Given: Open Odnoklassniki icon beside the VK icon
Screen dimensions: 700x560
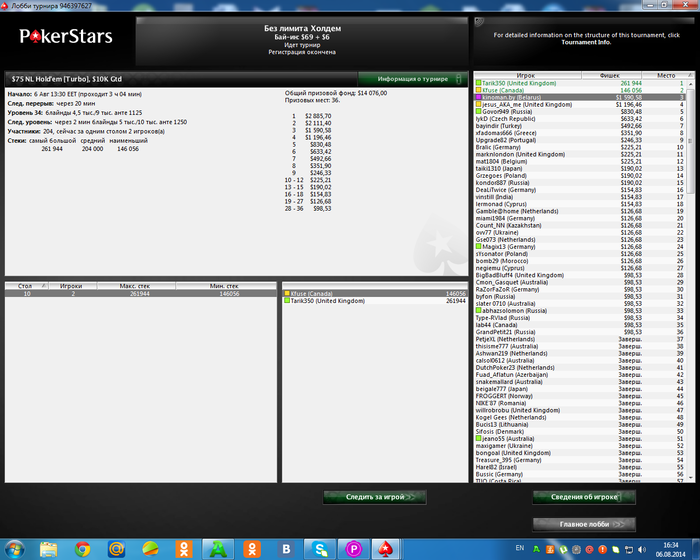Looking at the screenshot, I should point(252,549).
